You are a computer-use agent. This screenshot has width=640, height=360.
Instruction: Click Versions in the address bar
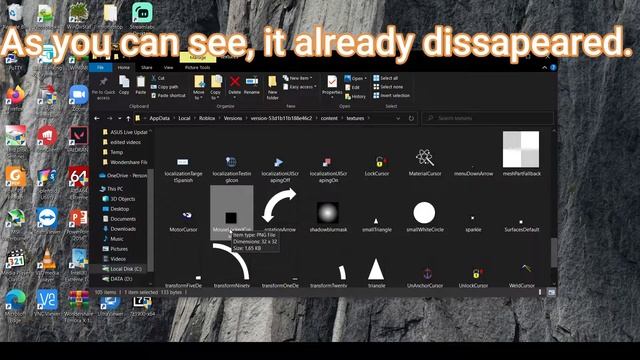click(233, 118)
